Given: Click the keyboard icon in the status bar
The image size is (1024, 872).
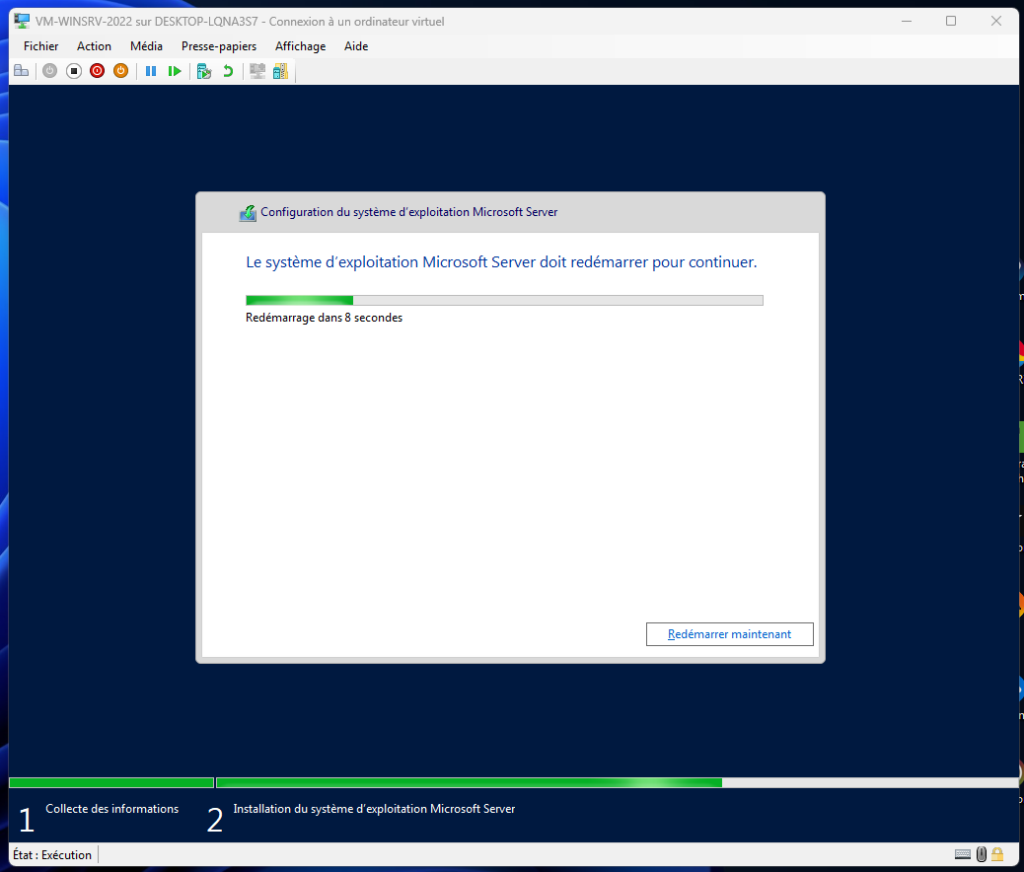Looking at the screenshot, I should tap(962, 854).
